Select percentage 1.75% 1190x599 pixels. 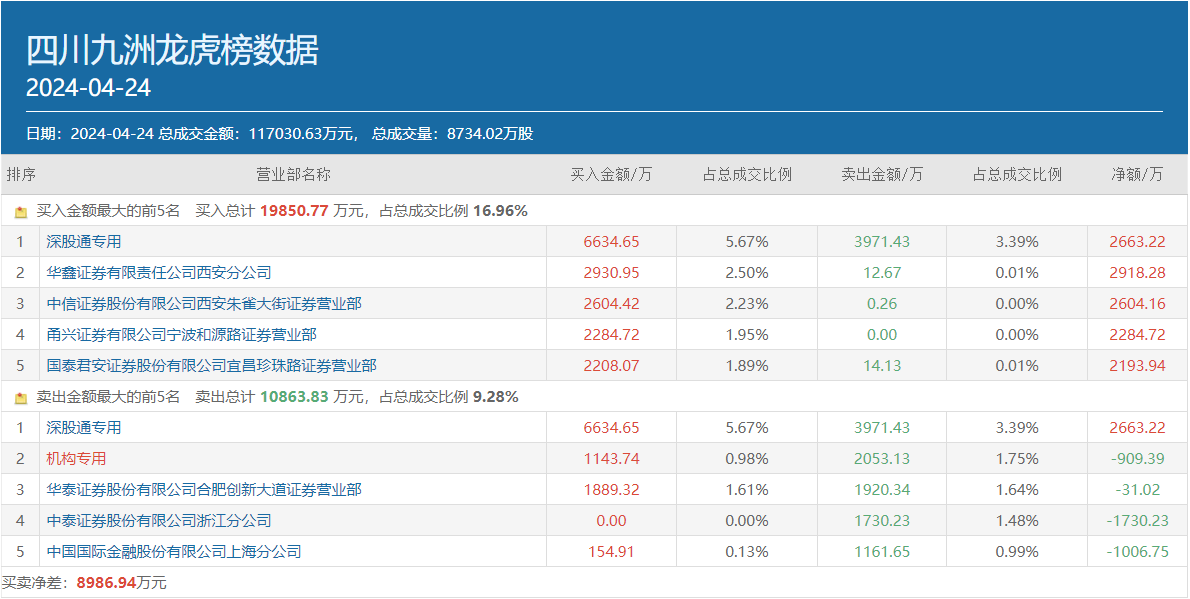pos(1017,459)
